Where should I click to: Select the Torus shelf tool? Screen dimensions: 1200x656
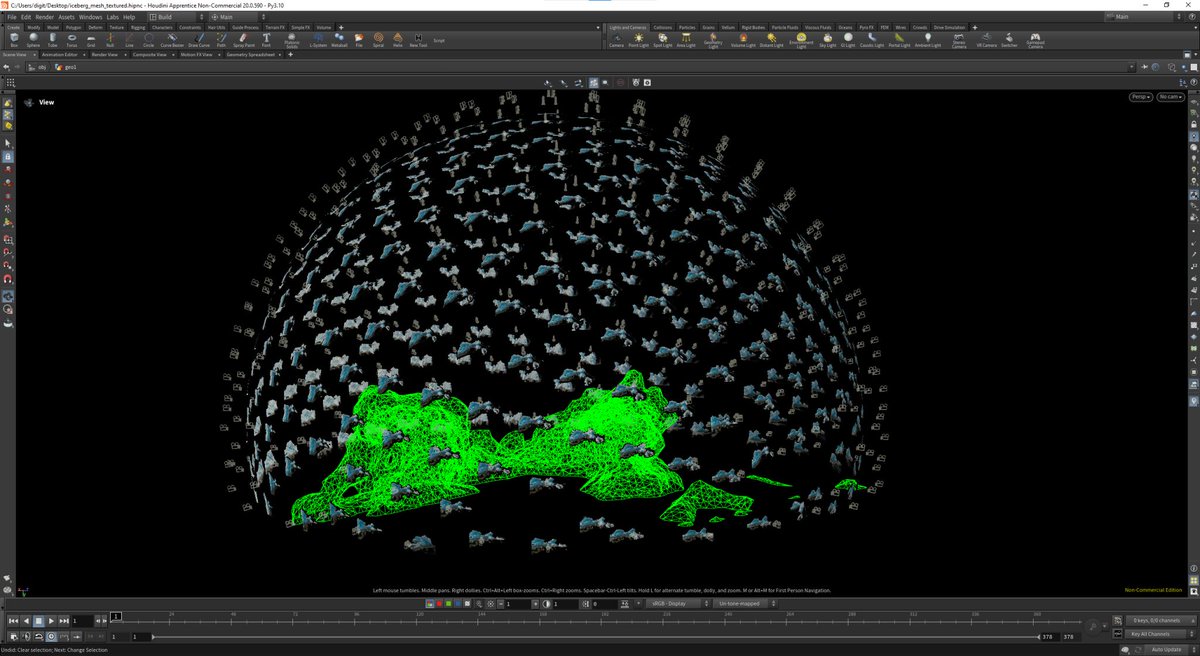tap(72, 40)
